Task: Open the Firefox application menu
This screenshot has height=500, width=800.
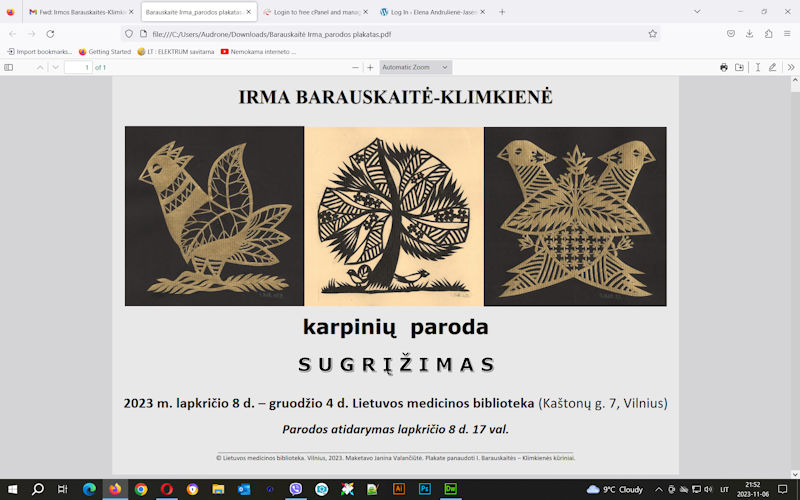Action: click(787, 34)
